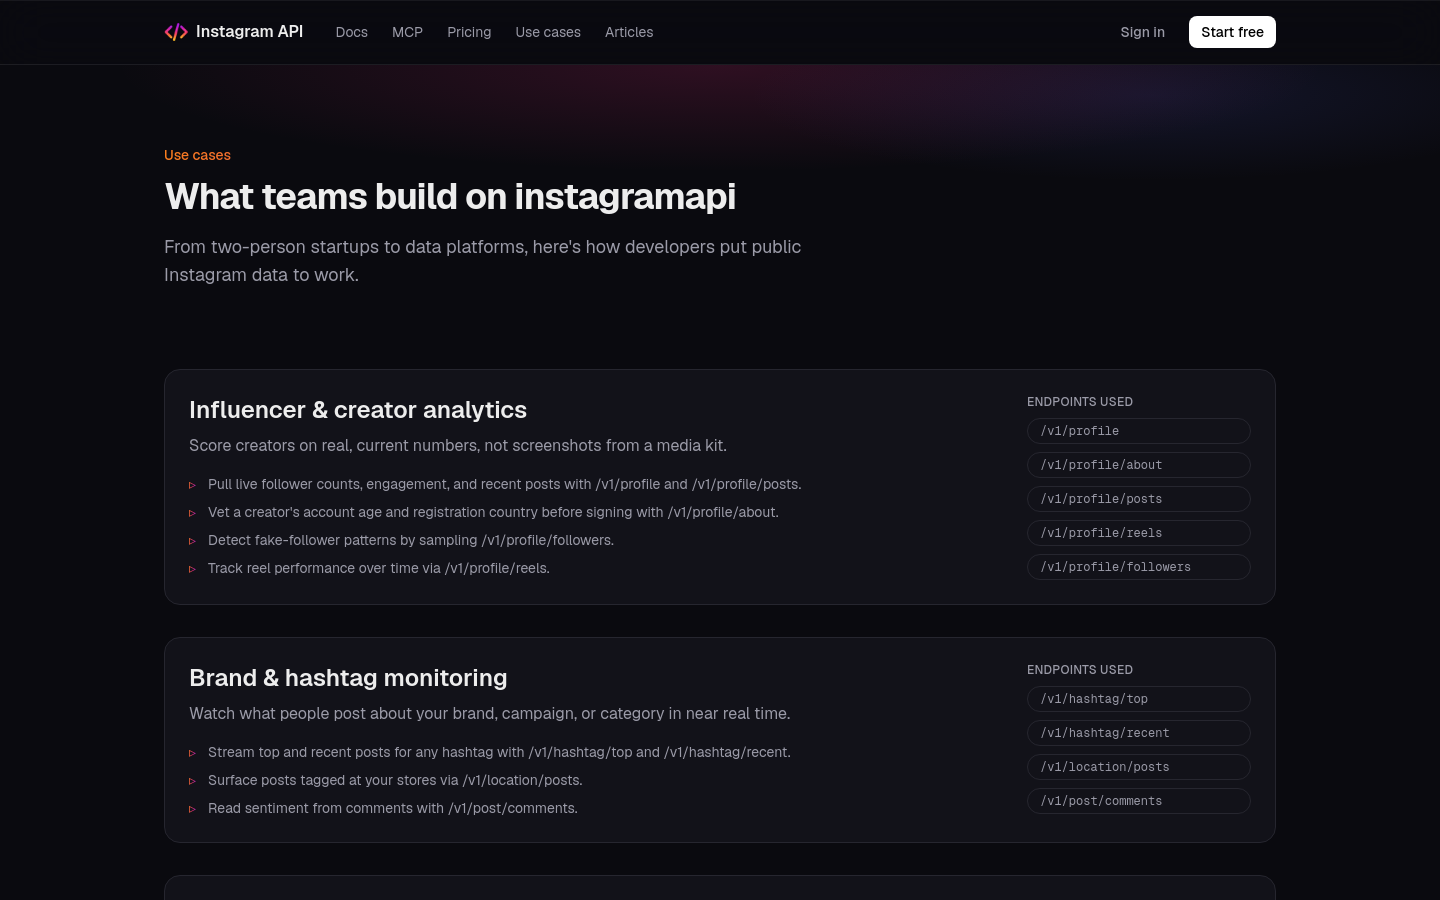Viewport: 1440px width, 900px height.
Task: Click ENDPOINTS USED label in Brand & hashtag card
Action: 1080,670
